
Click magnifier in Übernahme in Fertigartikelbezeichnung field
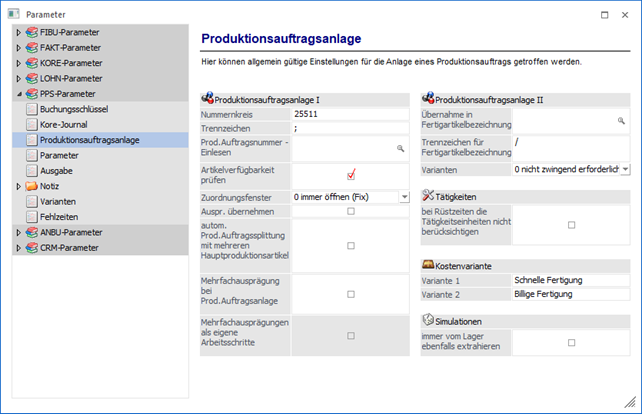pos(621,120)
